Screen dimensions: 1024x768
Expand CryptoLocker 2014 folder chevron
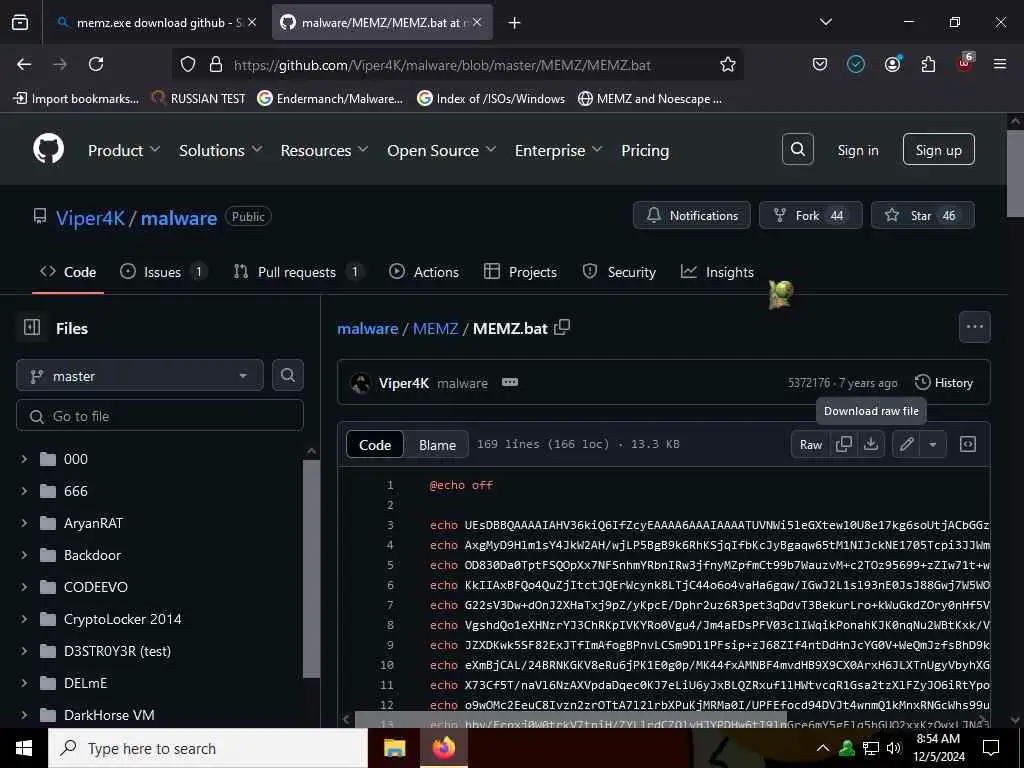24,618
